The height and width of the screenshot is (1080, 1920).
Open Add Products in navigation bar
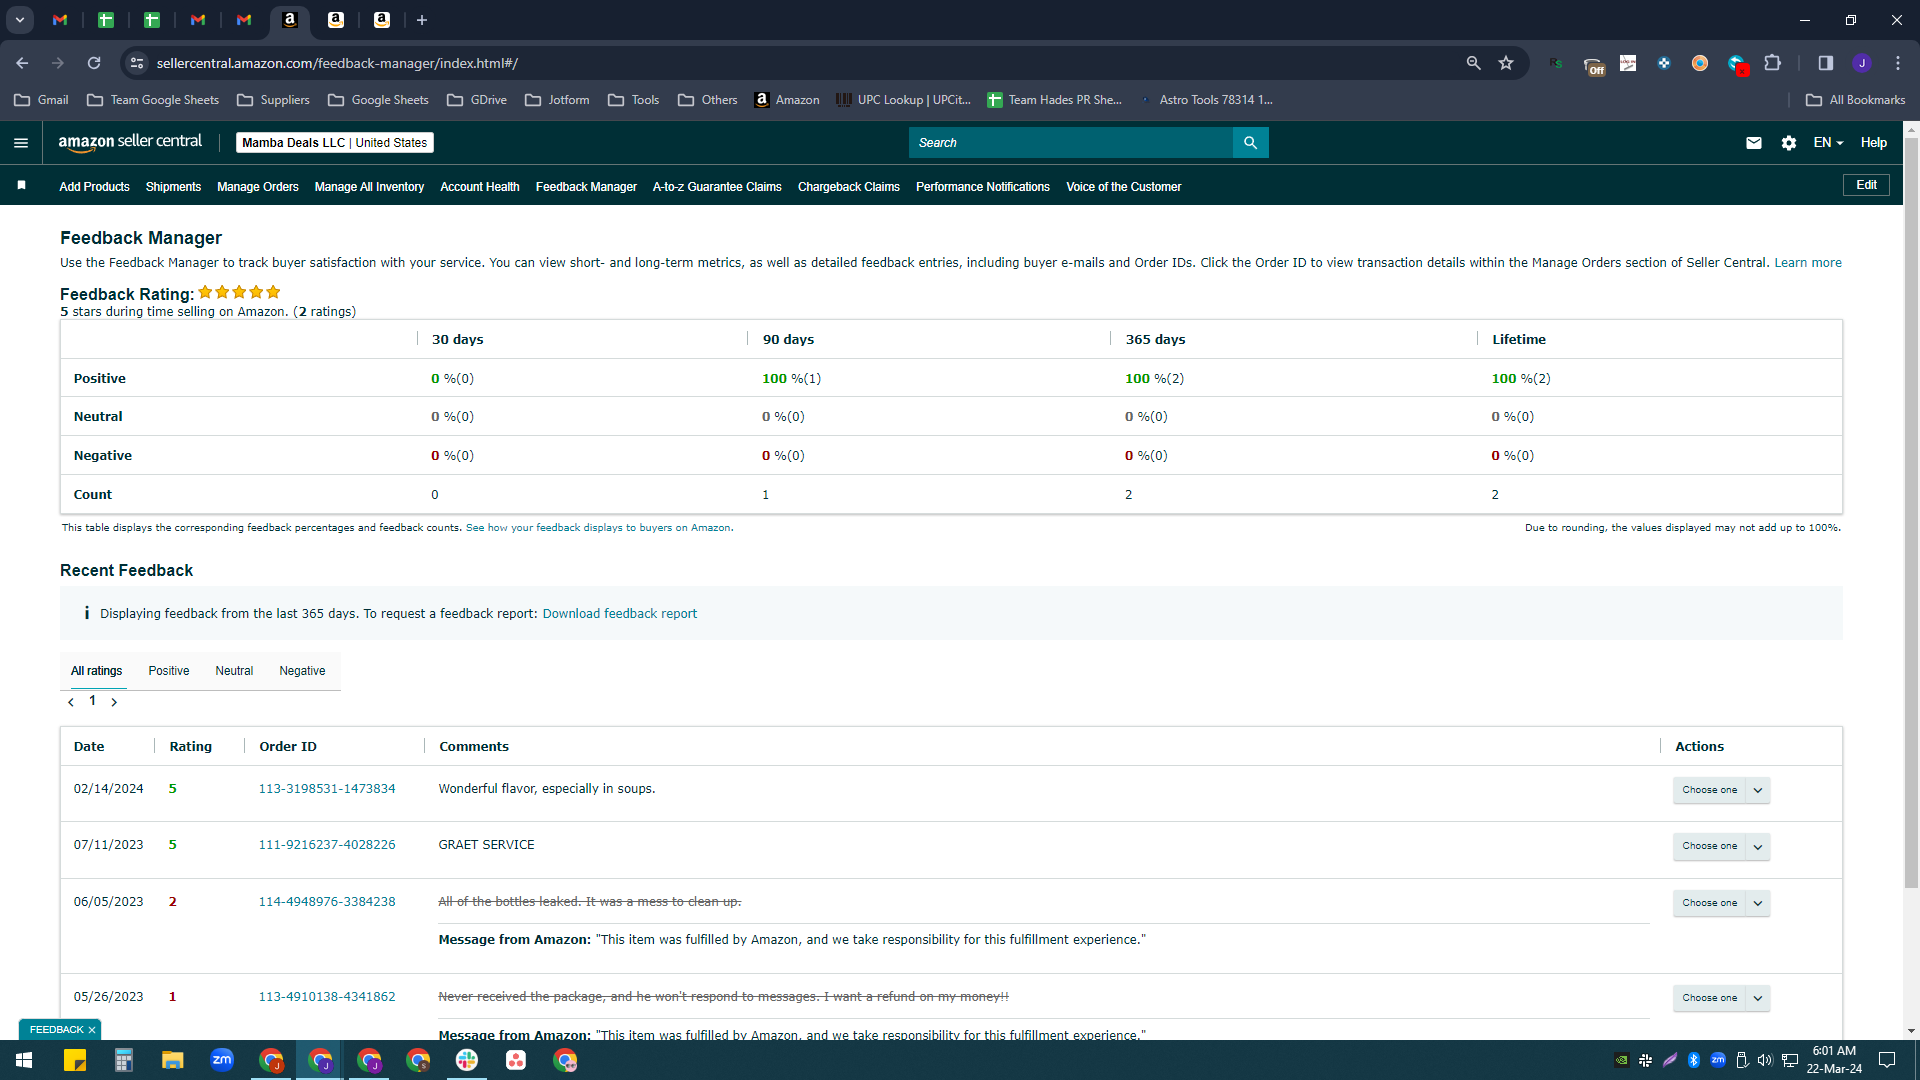coord(94,187)
